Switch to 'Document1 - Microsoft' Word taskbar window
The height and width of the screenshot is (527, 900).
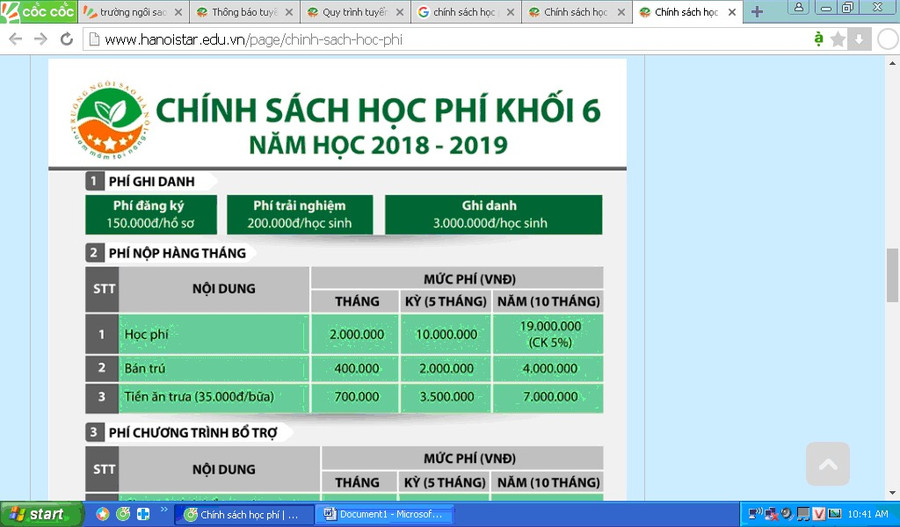pos(385,514)
